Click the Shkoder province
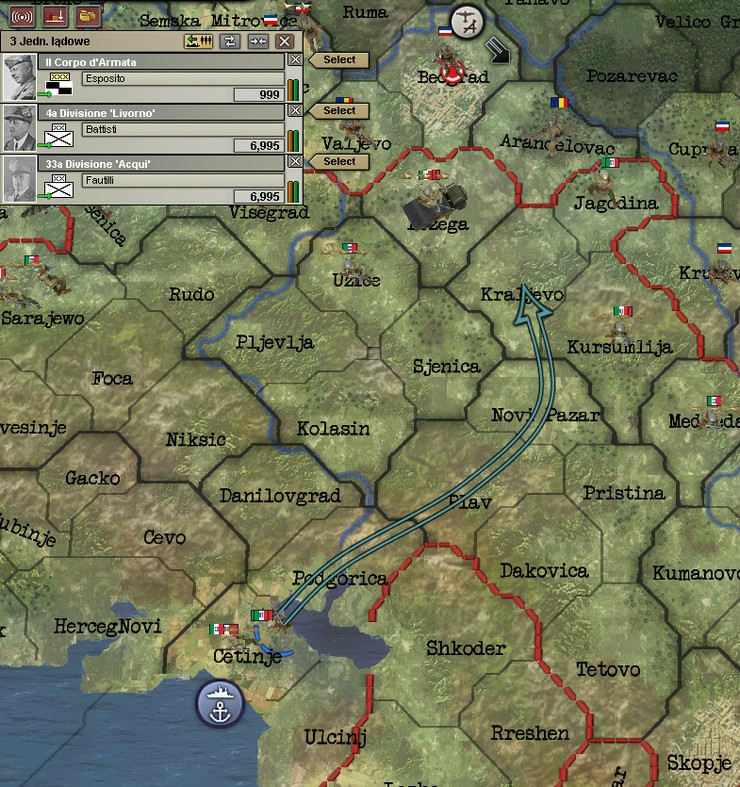The width and height of the screenshot is (740, 787). (465, 648)
